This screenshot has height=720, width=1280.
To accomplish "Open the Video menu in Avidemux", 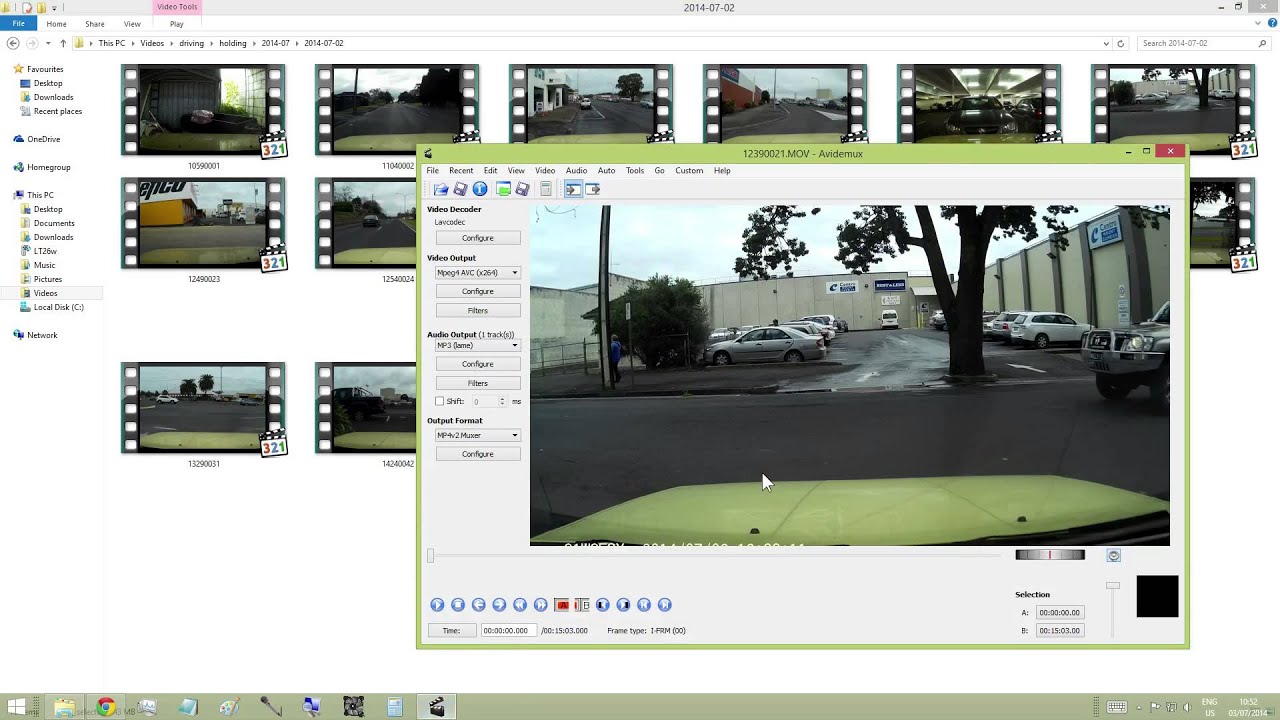I will point(545,171).
